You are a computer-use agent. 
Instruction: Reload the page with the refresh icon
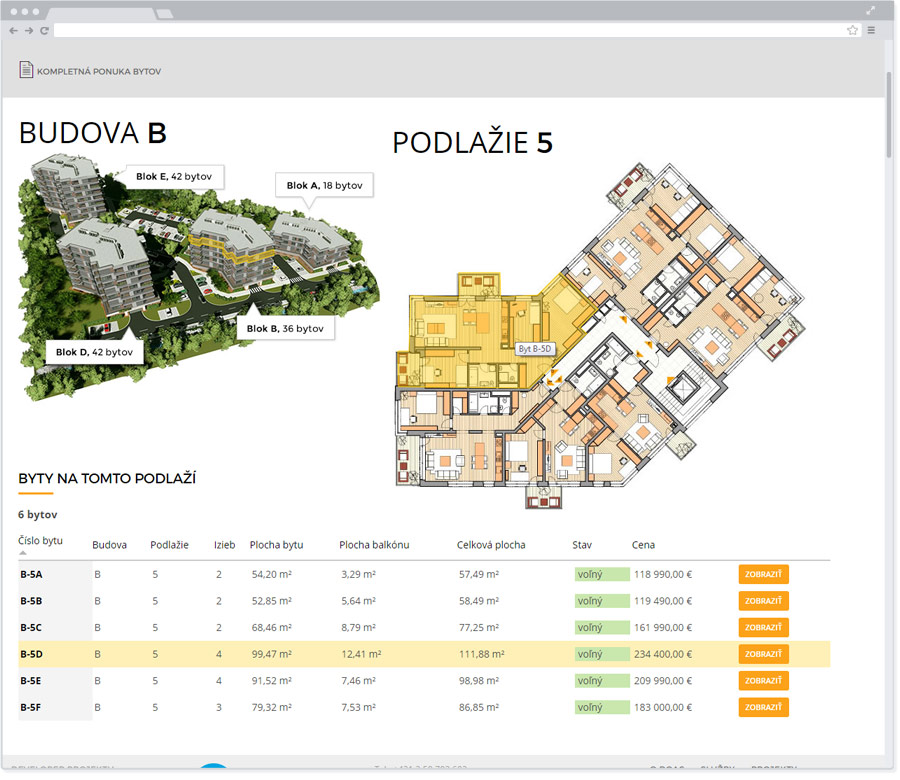45,31
